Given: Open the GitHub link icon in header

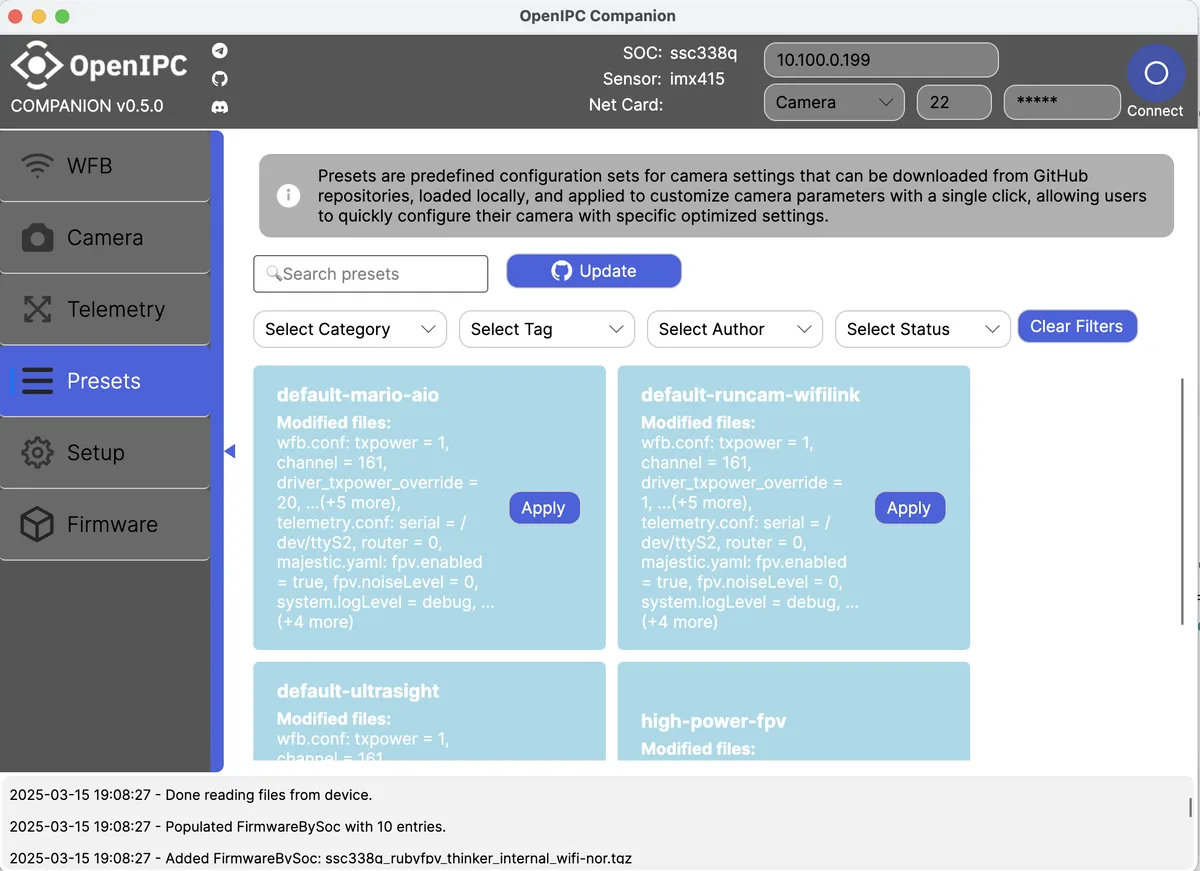Looking at the screenshot, I should click(x=220, y=78).
